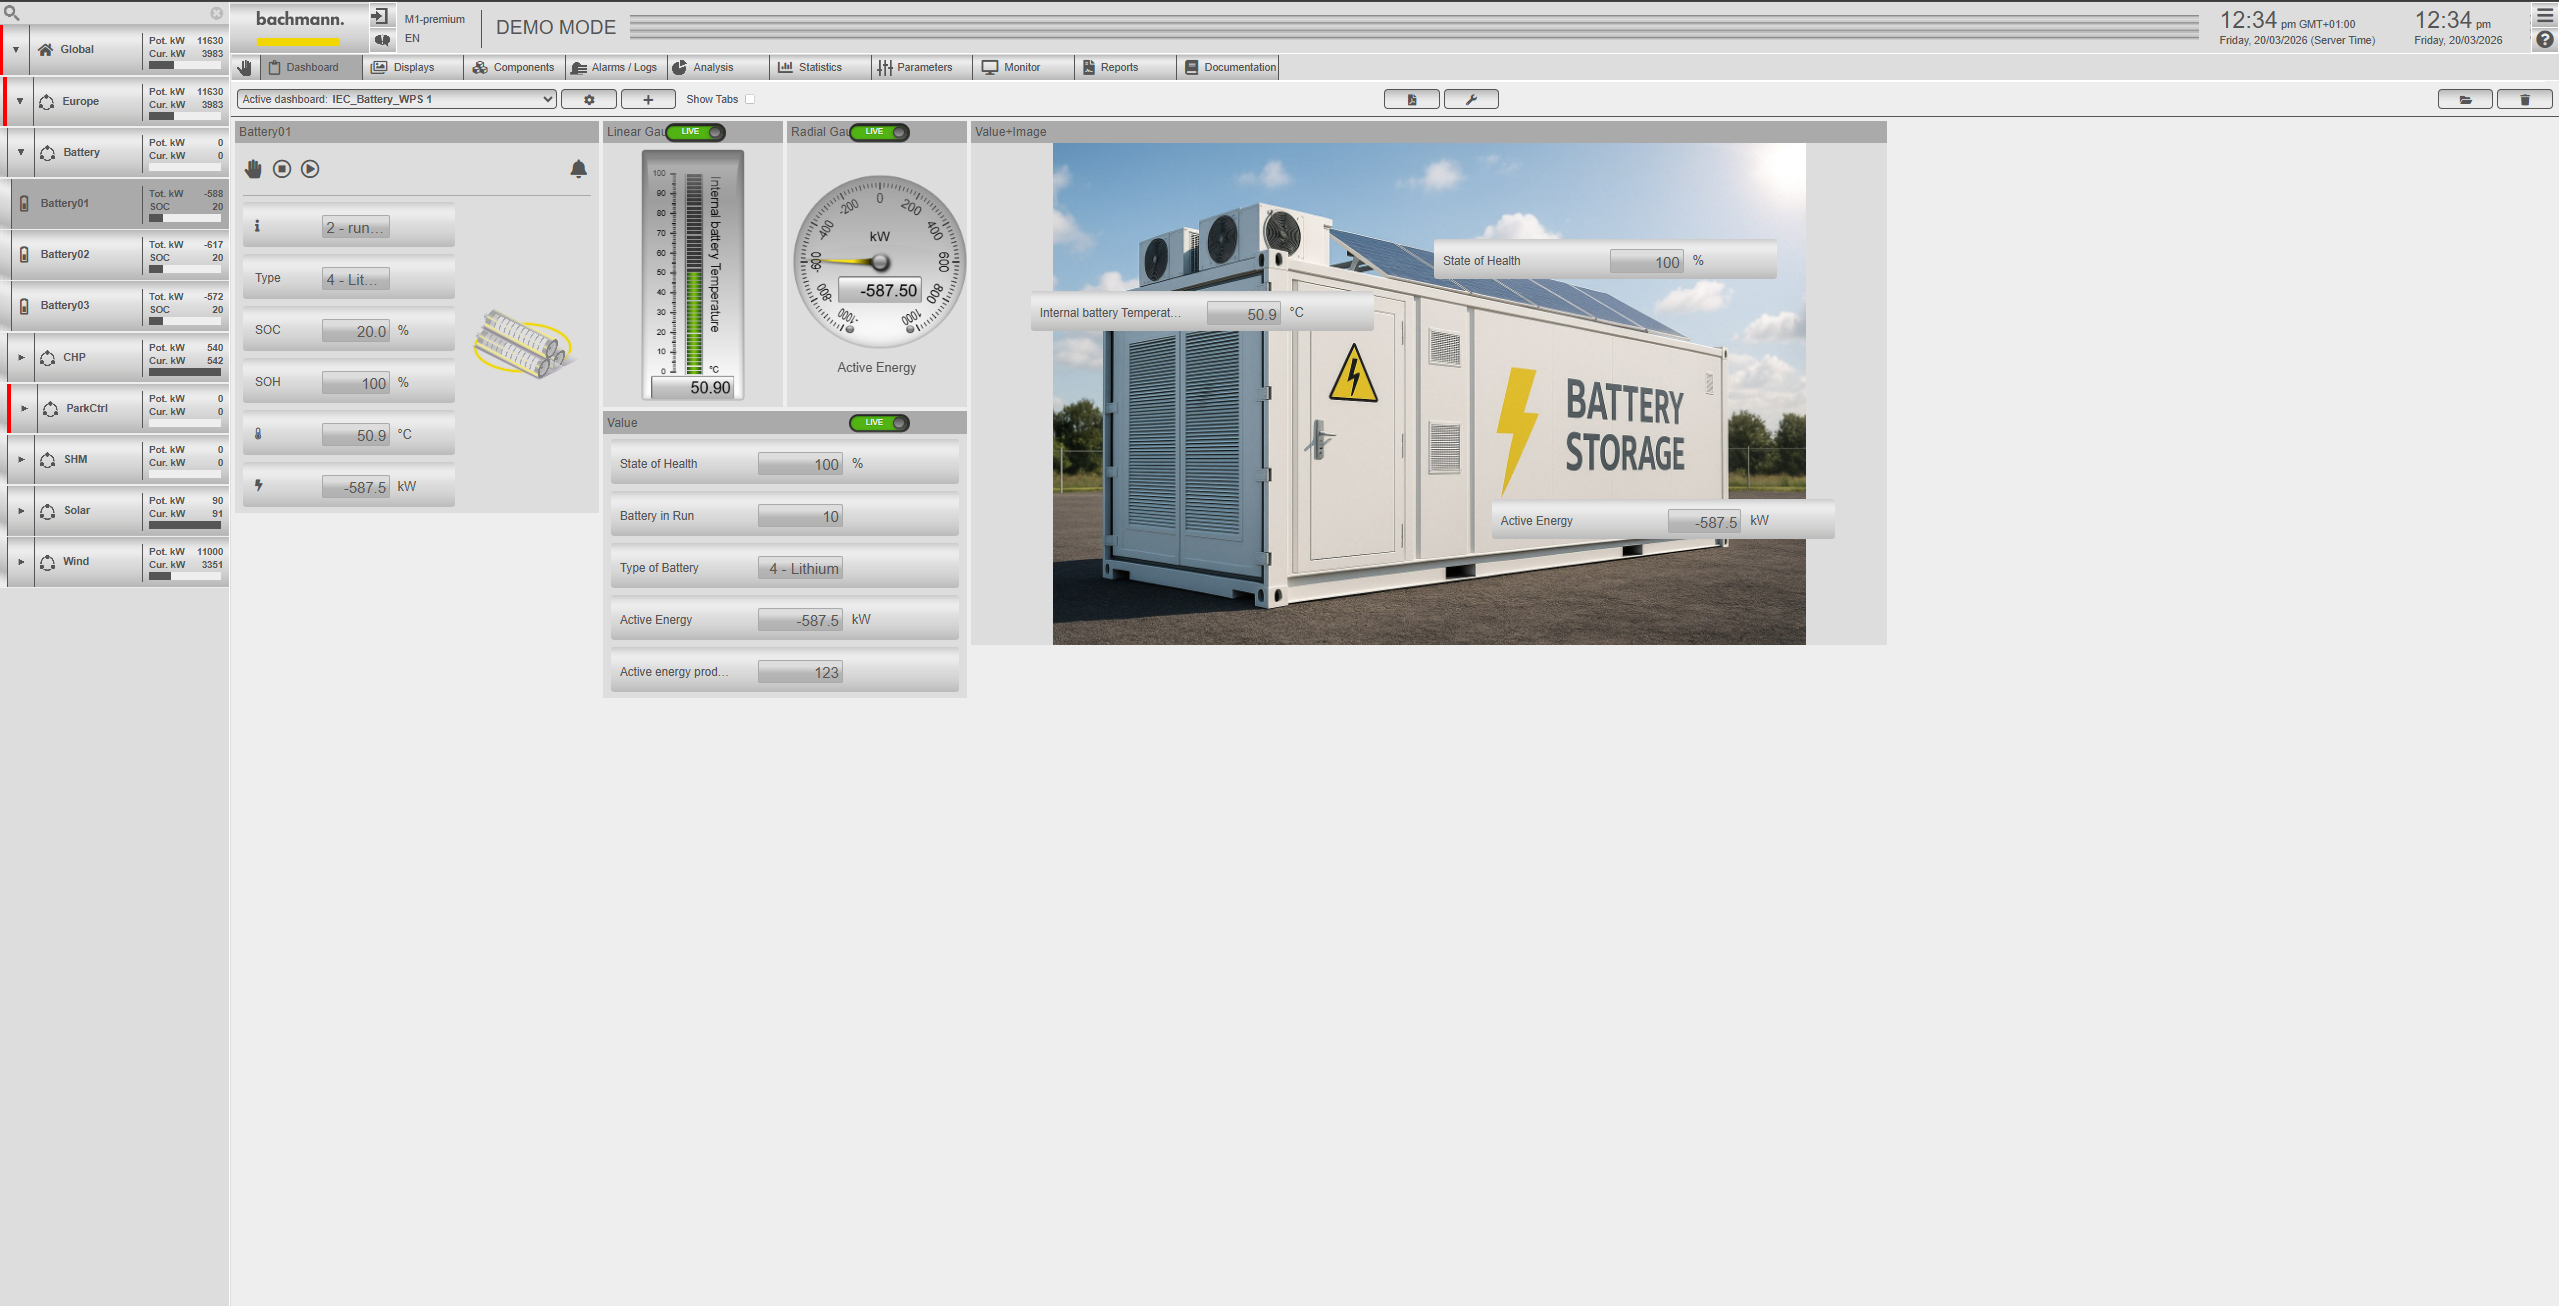
Task: Toggle the Linear Gauge LIVE switch
Action: pyautogui.click(x=697, y=132)
